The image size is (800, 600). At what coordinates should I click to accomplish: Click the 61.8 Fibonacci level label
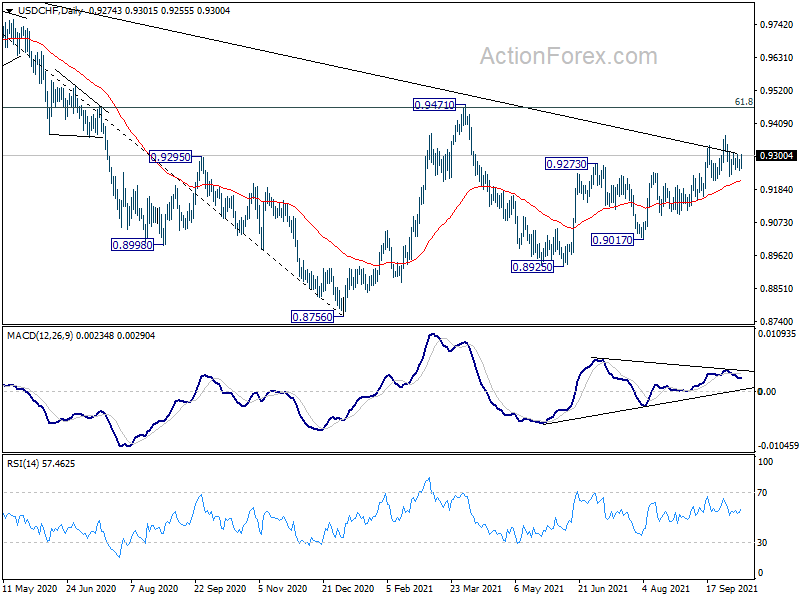pos(743,102)
